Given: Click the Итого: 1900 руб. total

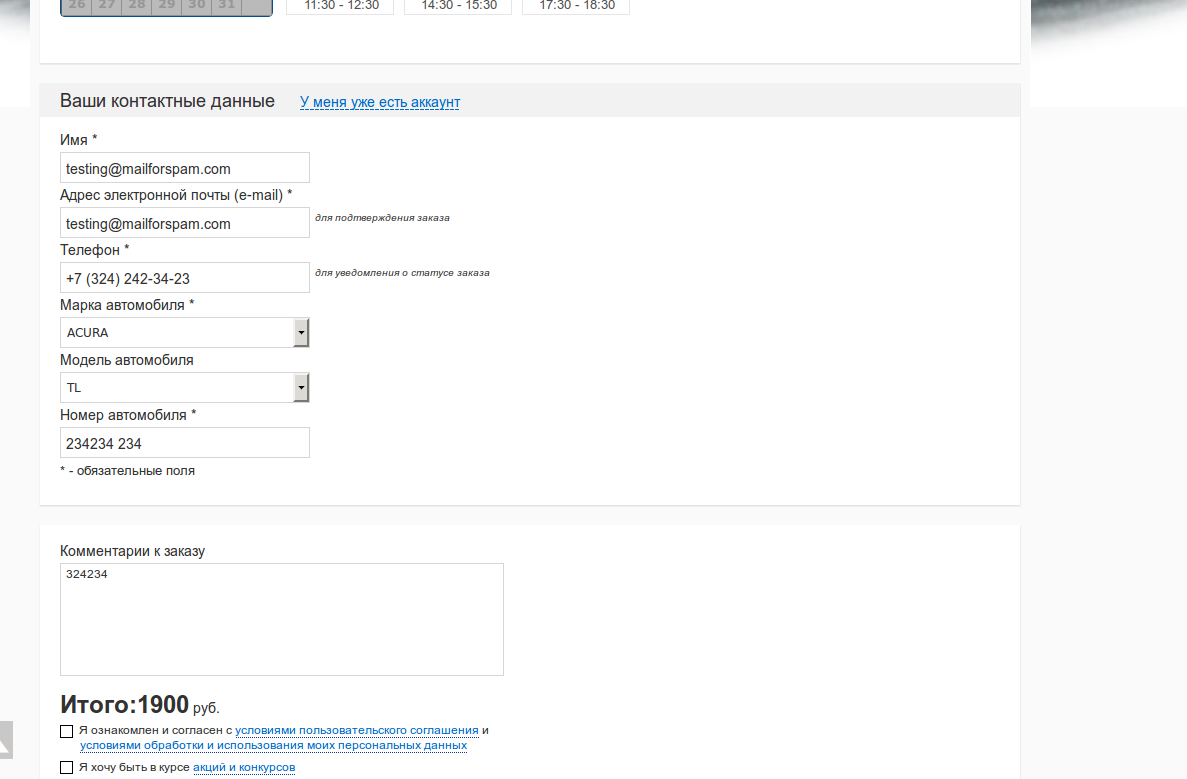Looking at the screenshot, I should 140,705.
